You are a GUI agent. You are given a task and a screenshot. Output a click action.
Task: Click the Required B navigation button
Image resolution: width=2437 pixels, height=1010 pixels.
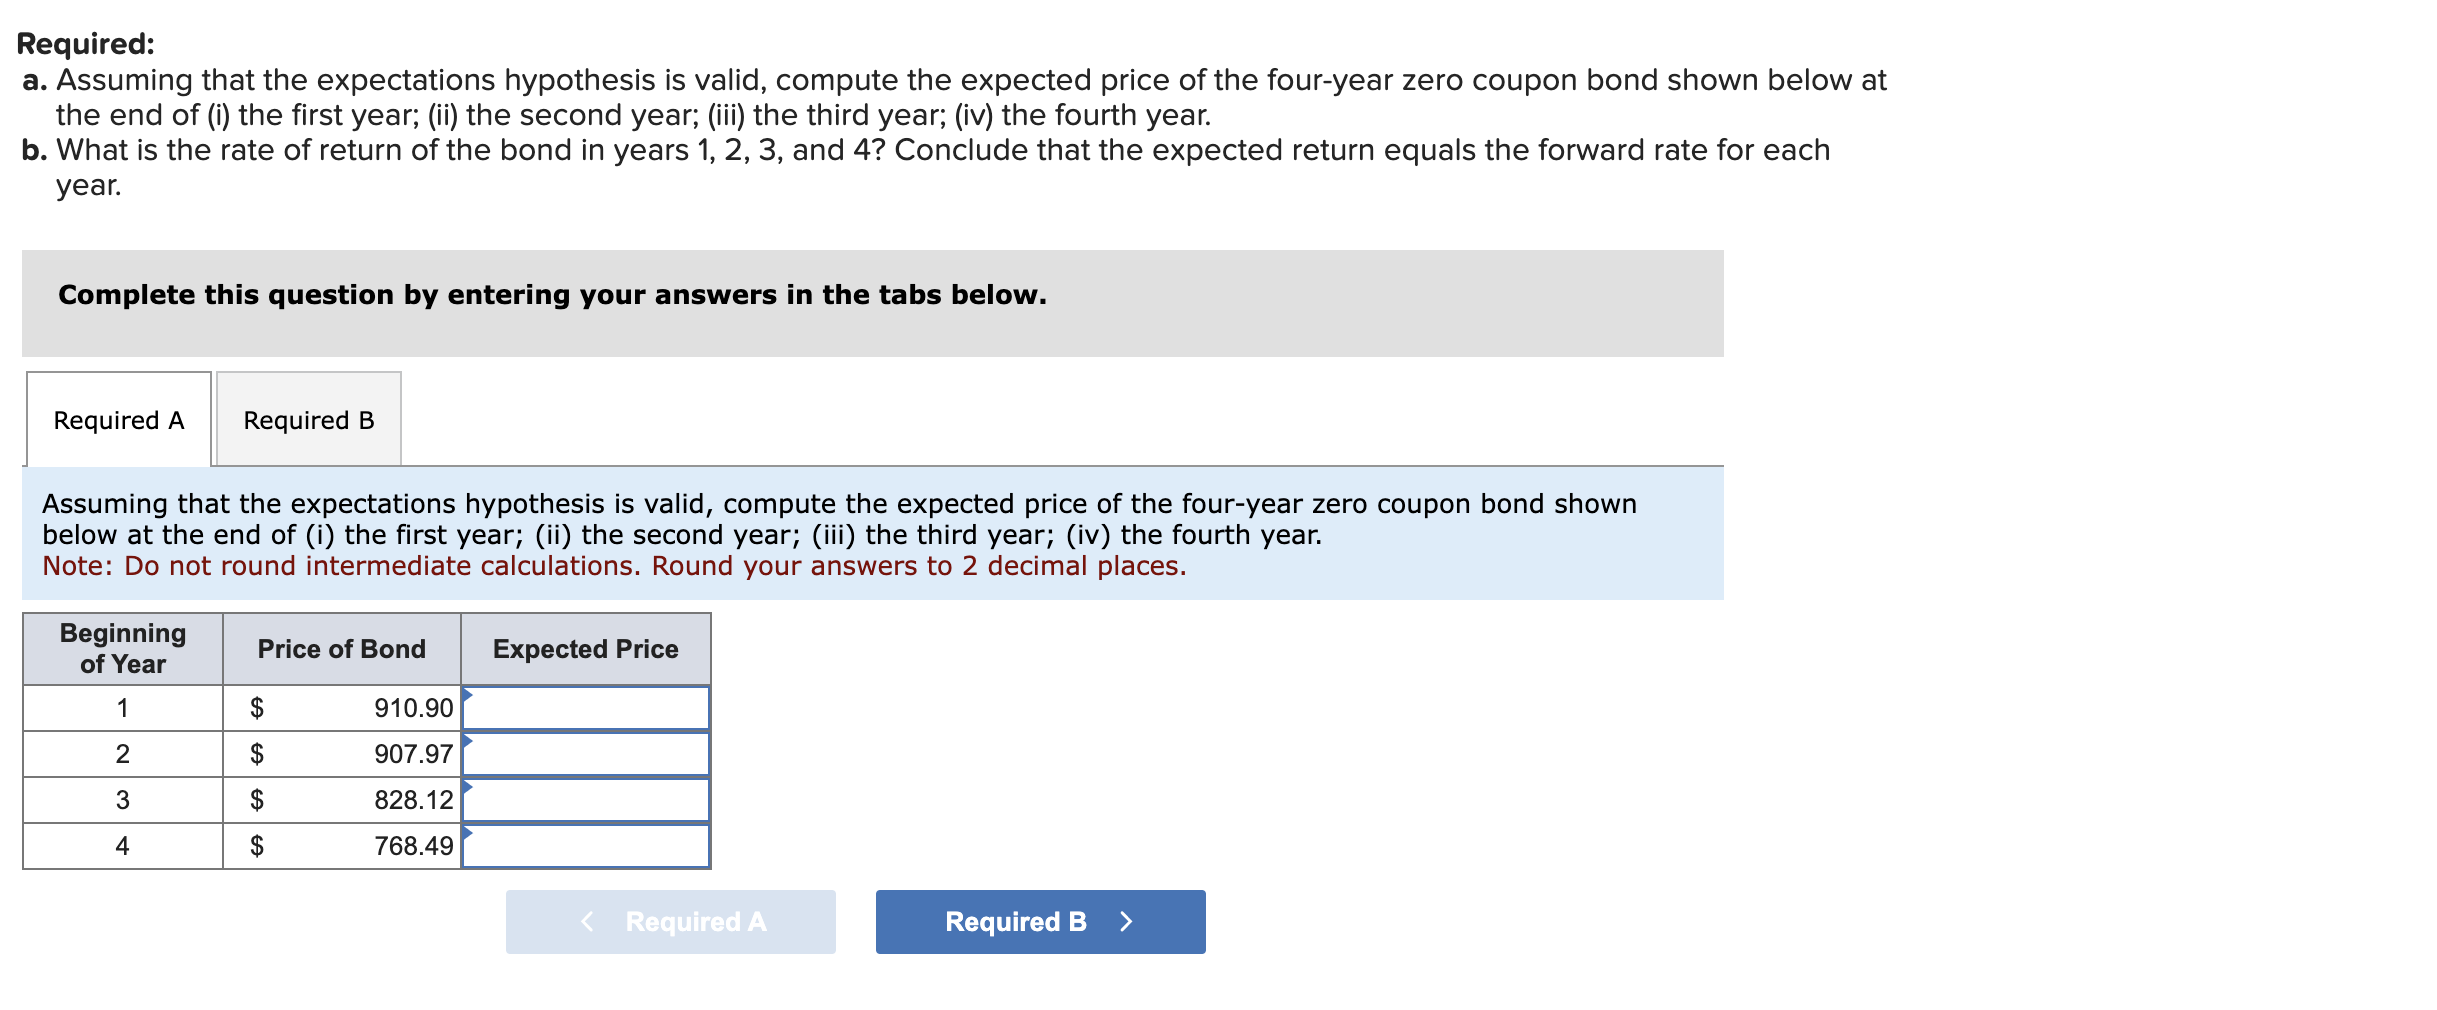pyautogui.click(x=1040, y=921)
